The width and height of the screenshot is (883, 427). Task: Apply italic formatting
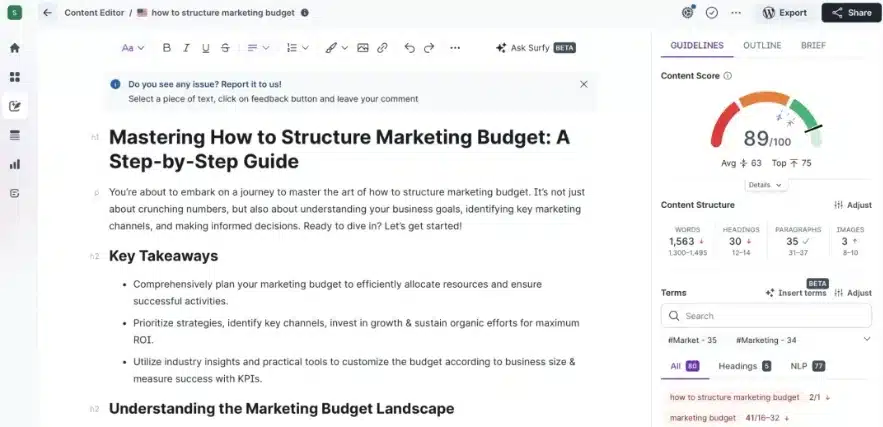point(186,48)
